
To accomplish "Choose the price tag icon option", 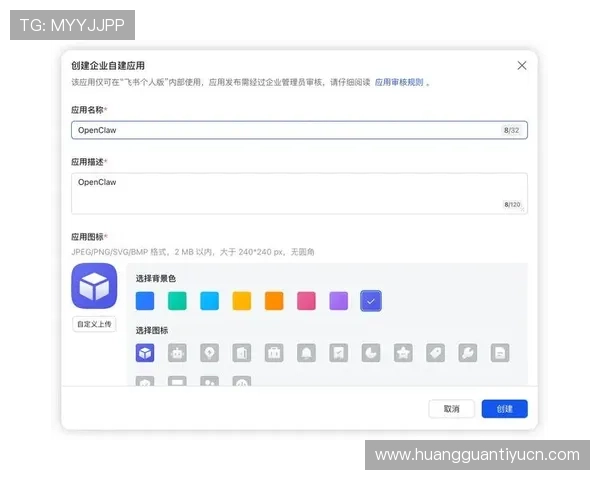I will [435, 353].
